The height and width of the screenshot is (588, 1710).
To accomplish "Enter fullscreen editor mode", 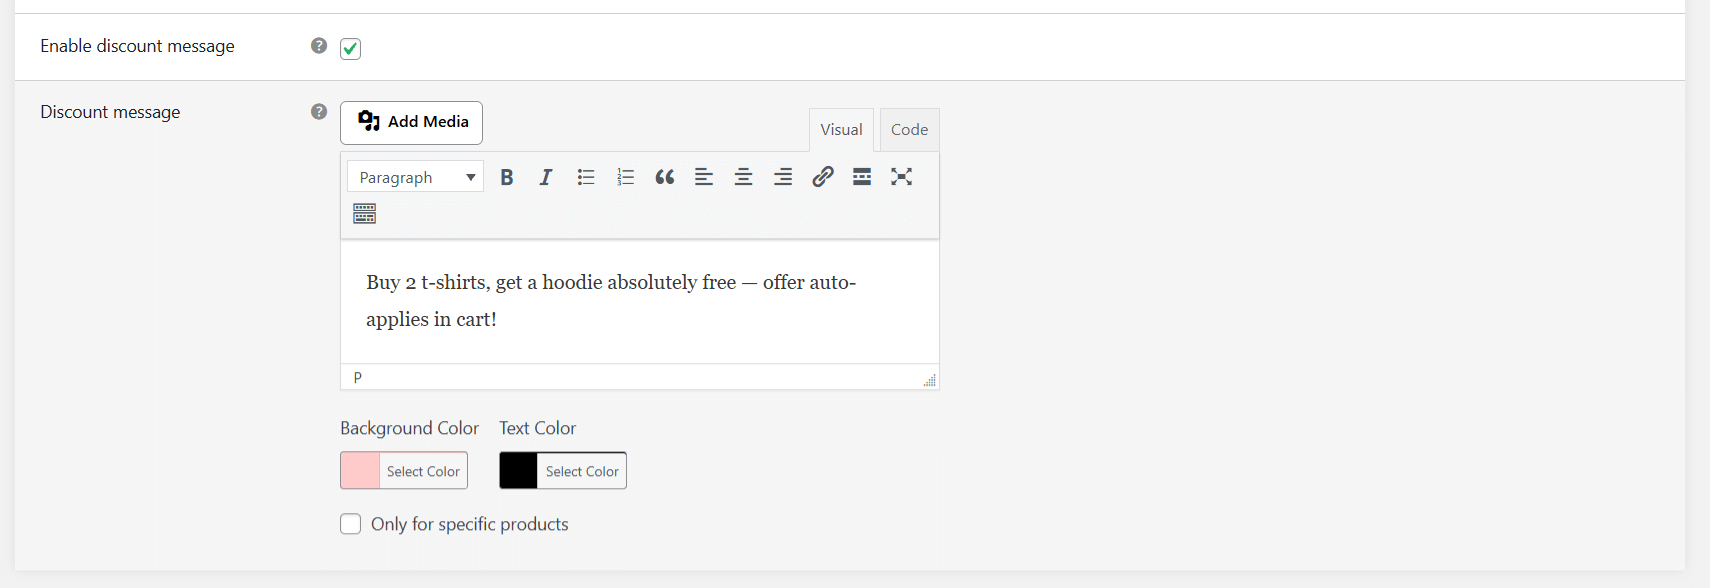I will coord(901,177).
